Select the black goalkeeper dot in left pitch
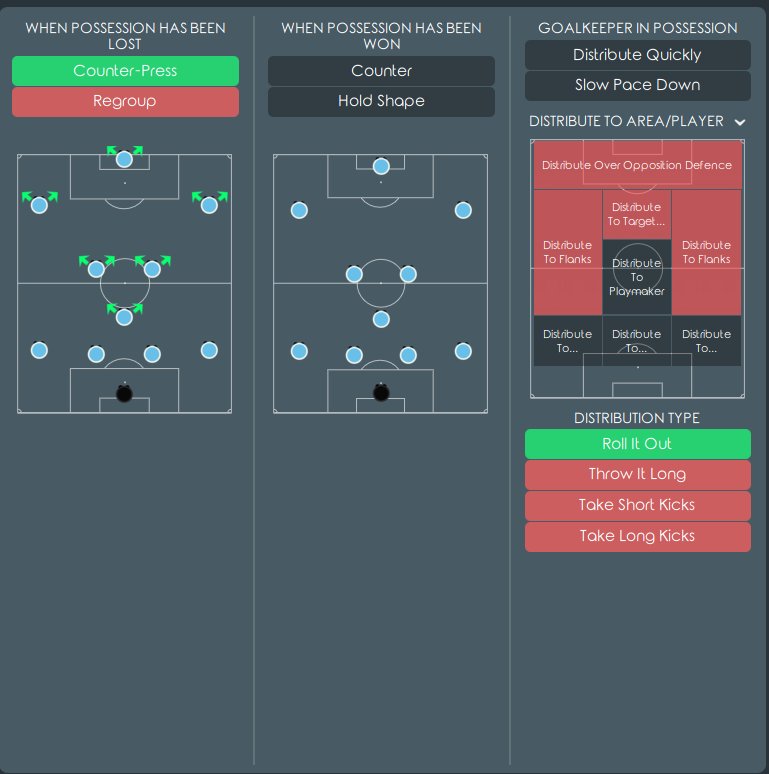 pyautogui.click(x=124, y=393)
